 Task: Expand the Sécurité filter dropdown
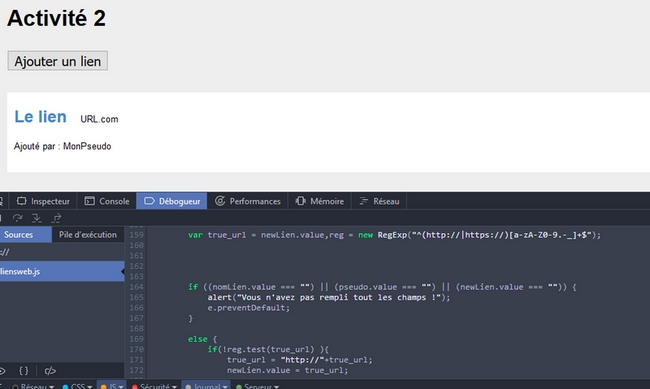pos(154,386)
